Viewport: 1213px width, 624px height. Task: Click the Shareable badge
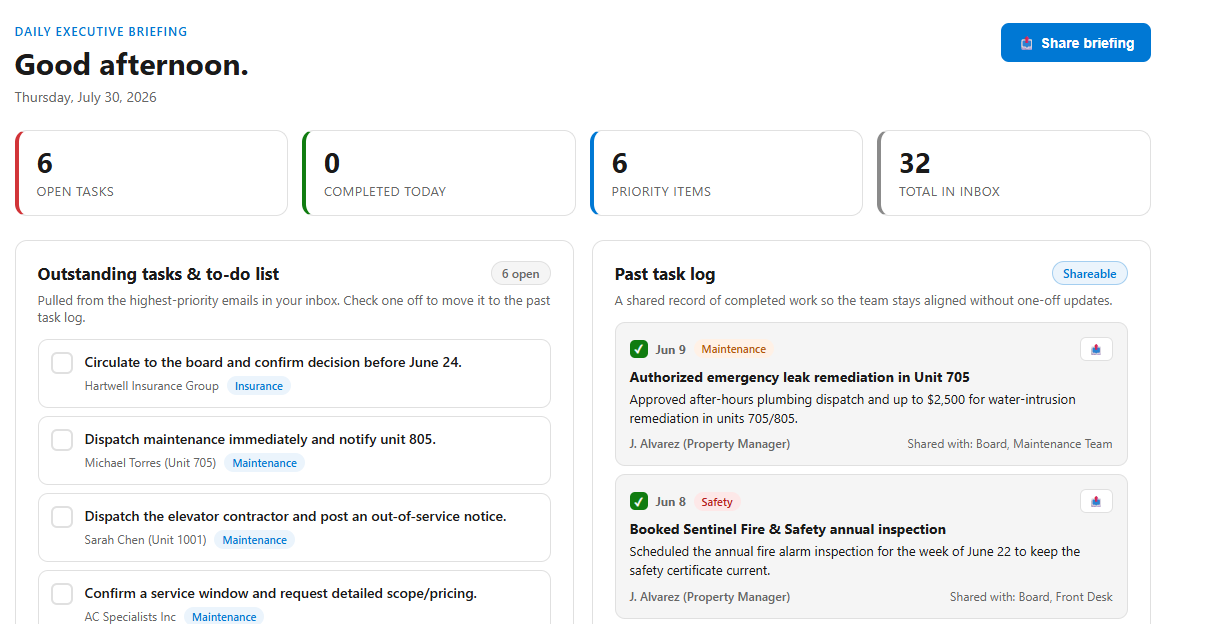(x=1090, y=274)
